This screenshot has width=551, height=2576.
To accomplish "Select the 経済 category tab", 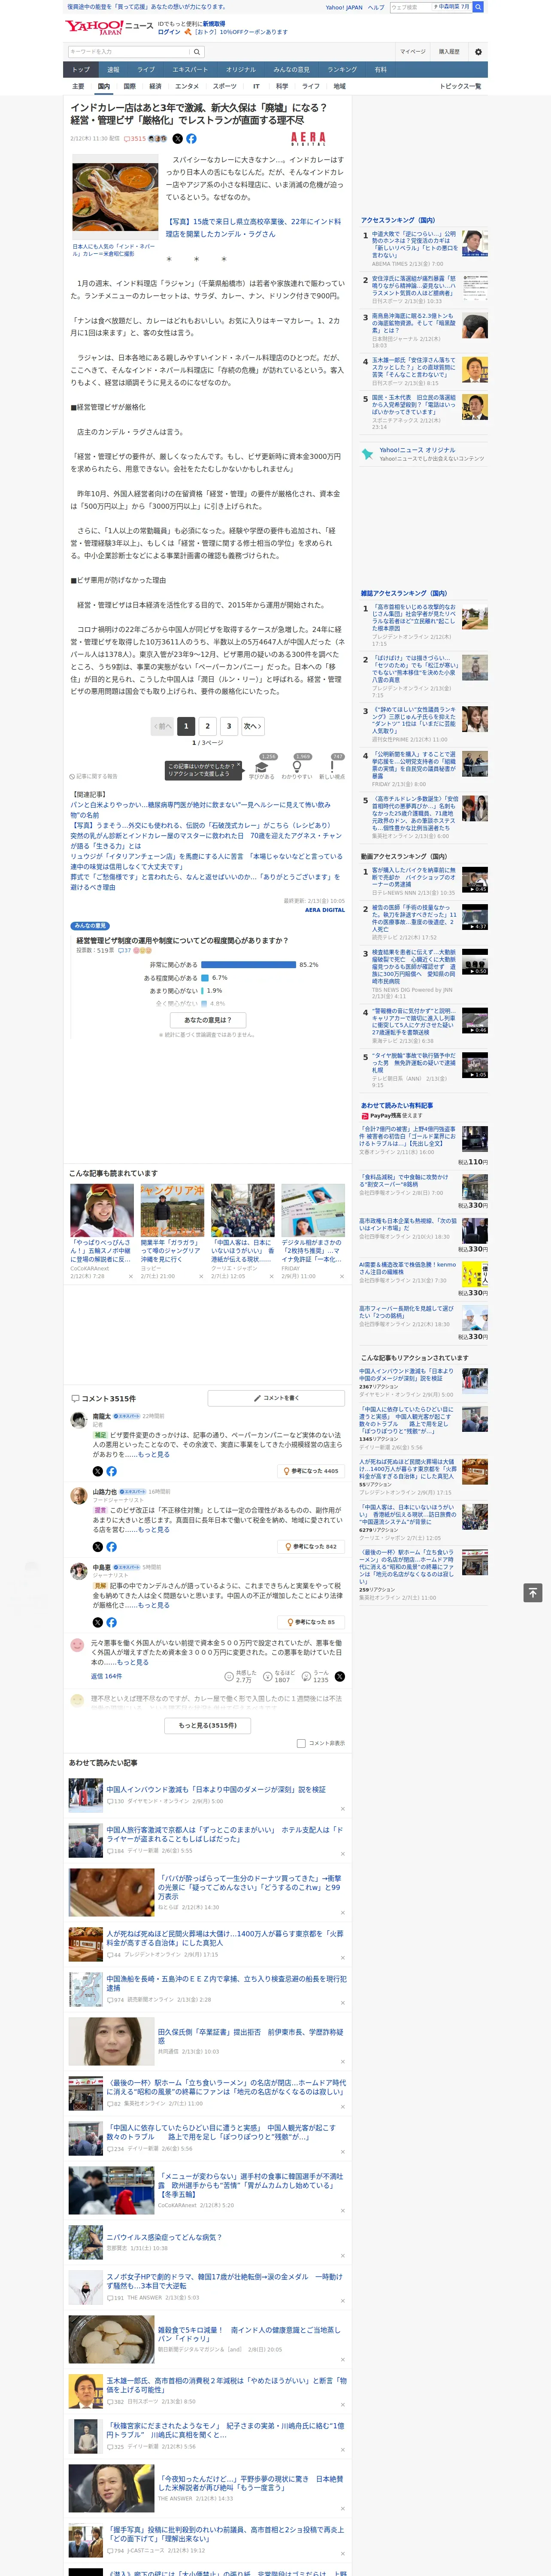I will click(155, 86).
